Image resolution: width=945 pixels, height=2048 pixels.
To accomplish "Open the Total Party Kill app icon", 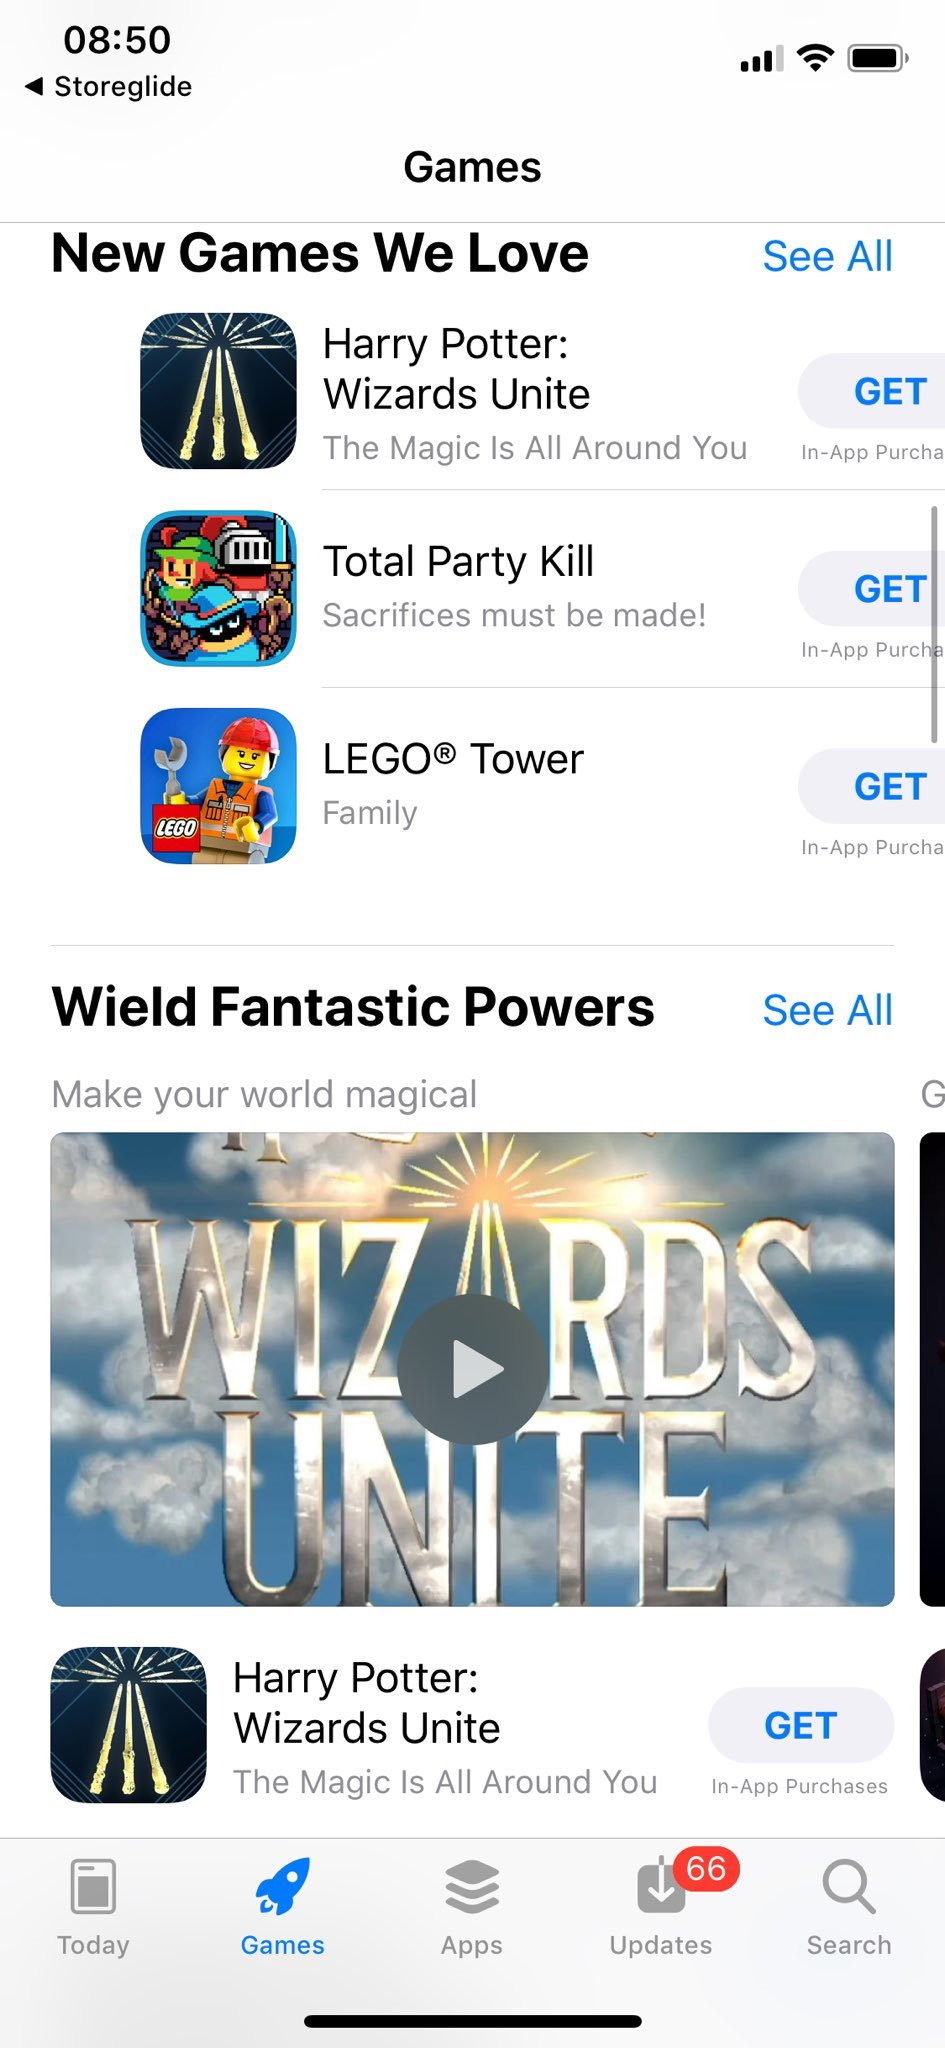I will point(218,588).
